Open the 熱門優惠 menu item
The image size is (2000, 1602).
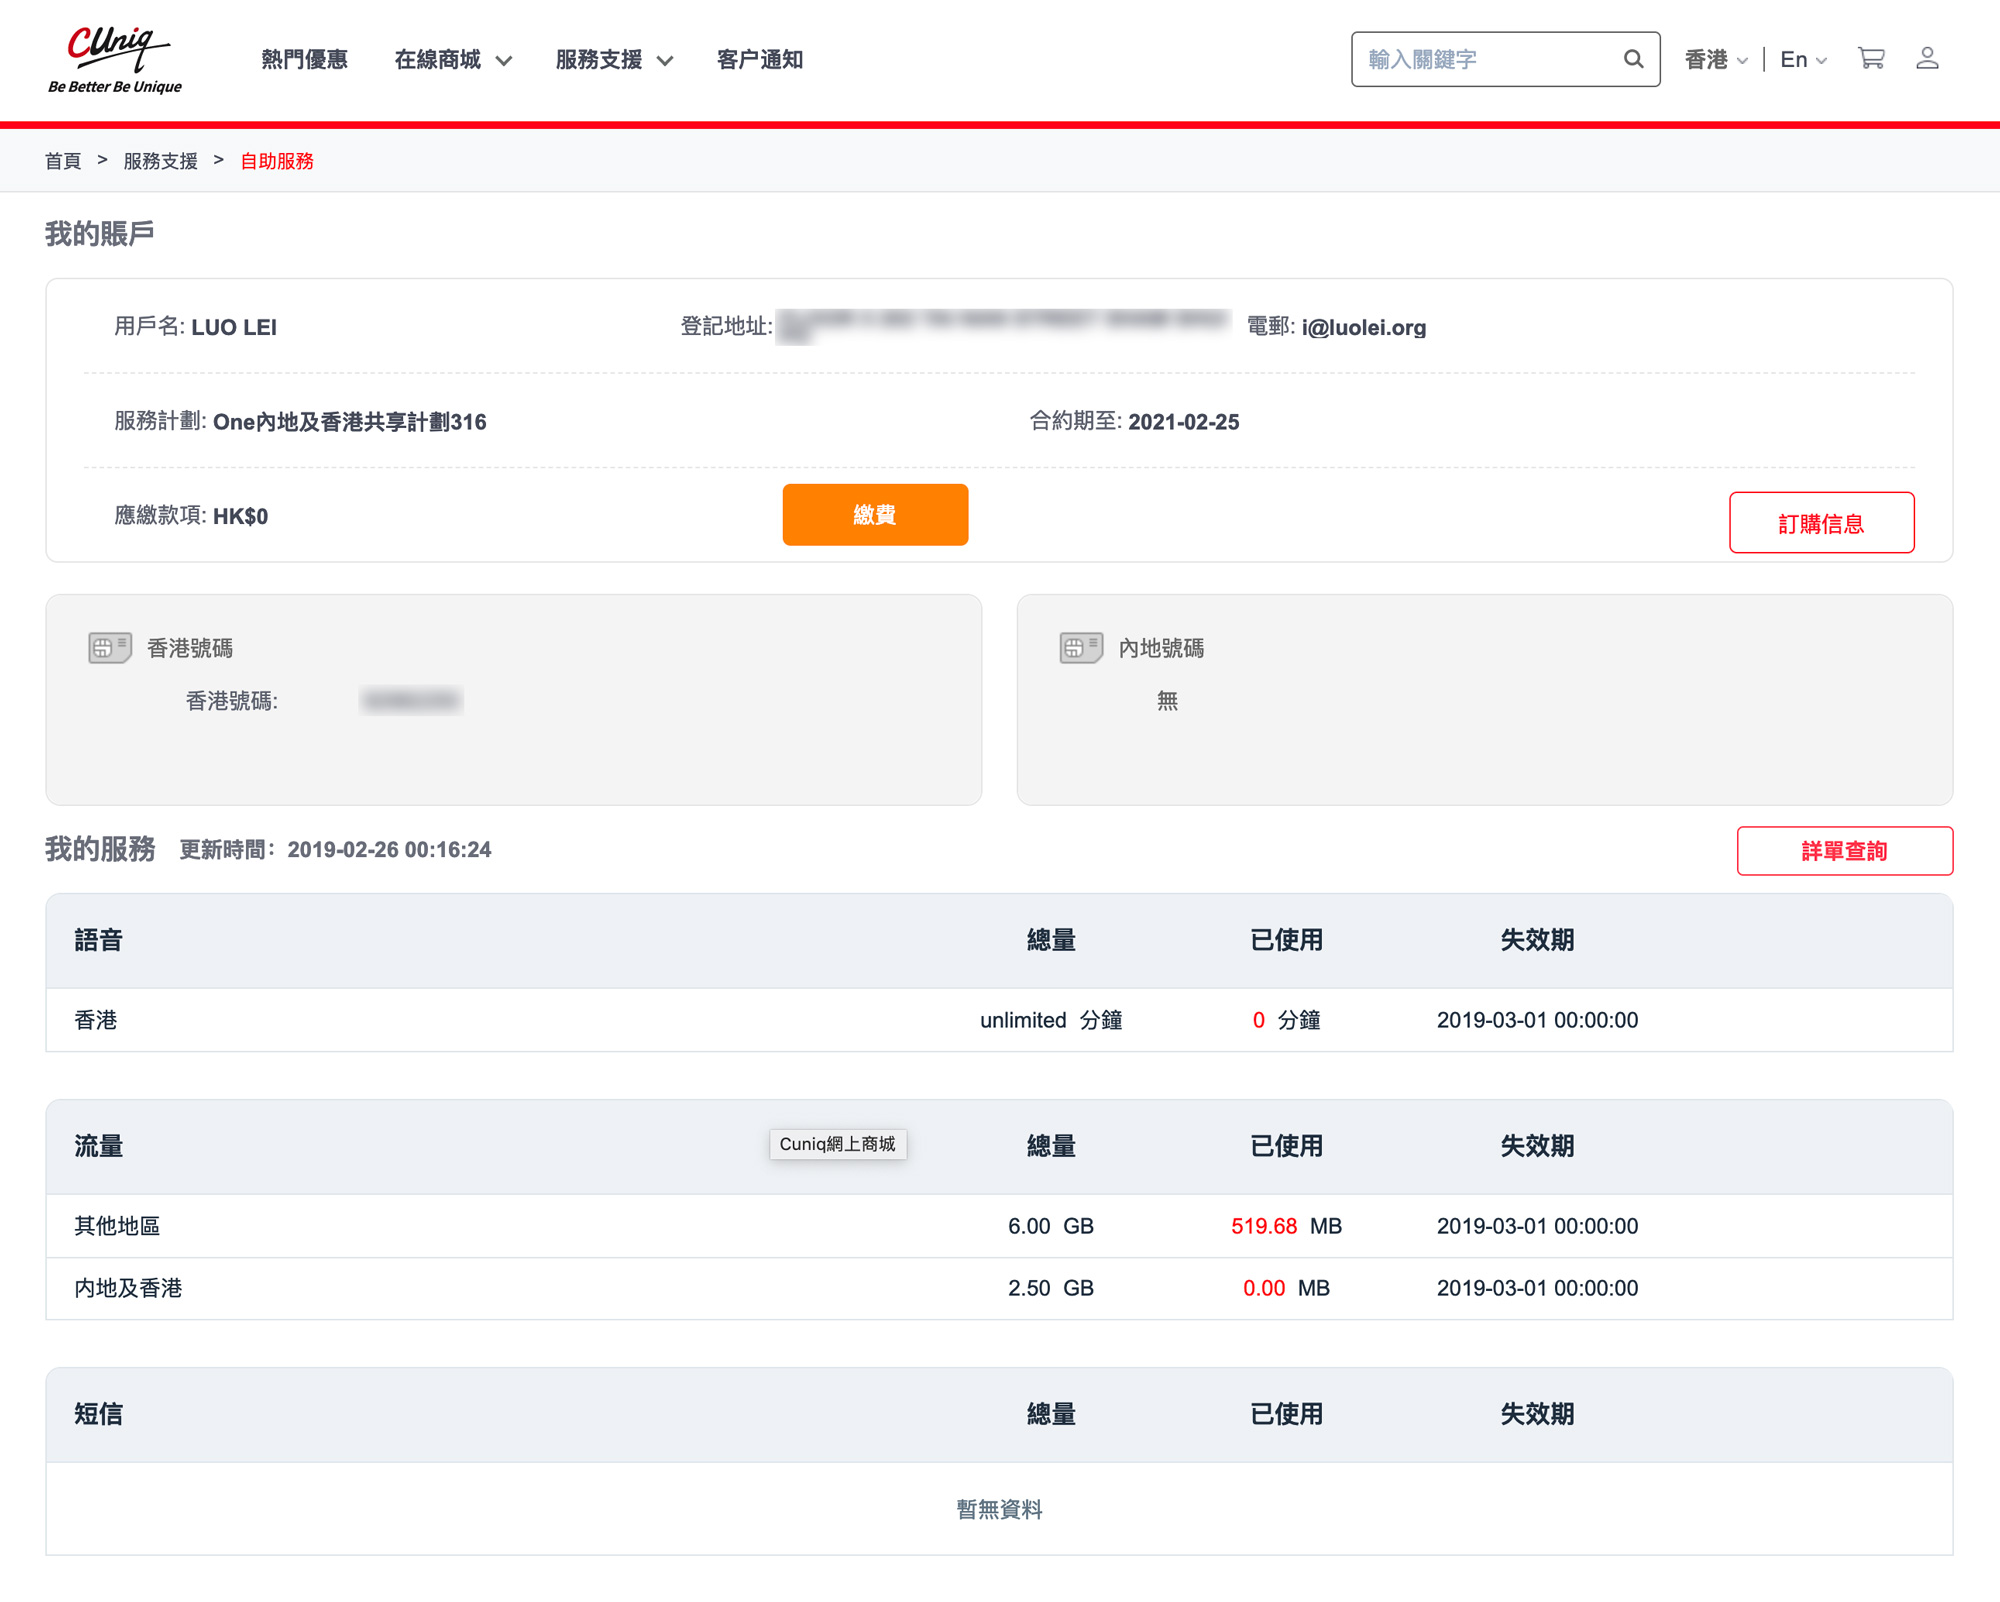coord(304,60)
